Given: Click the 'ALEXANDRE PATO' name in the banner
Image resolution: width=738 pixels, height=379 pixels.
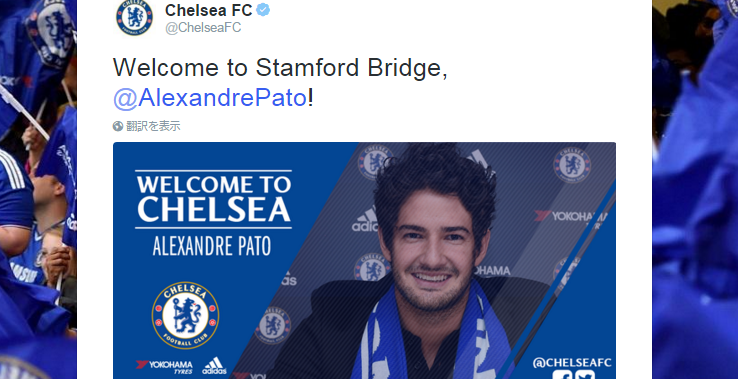Looking at the screenshot, I should coord(212,246).
